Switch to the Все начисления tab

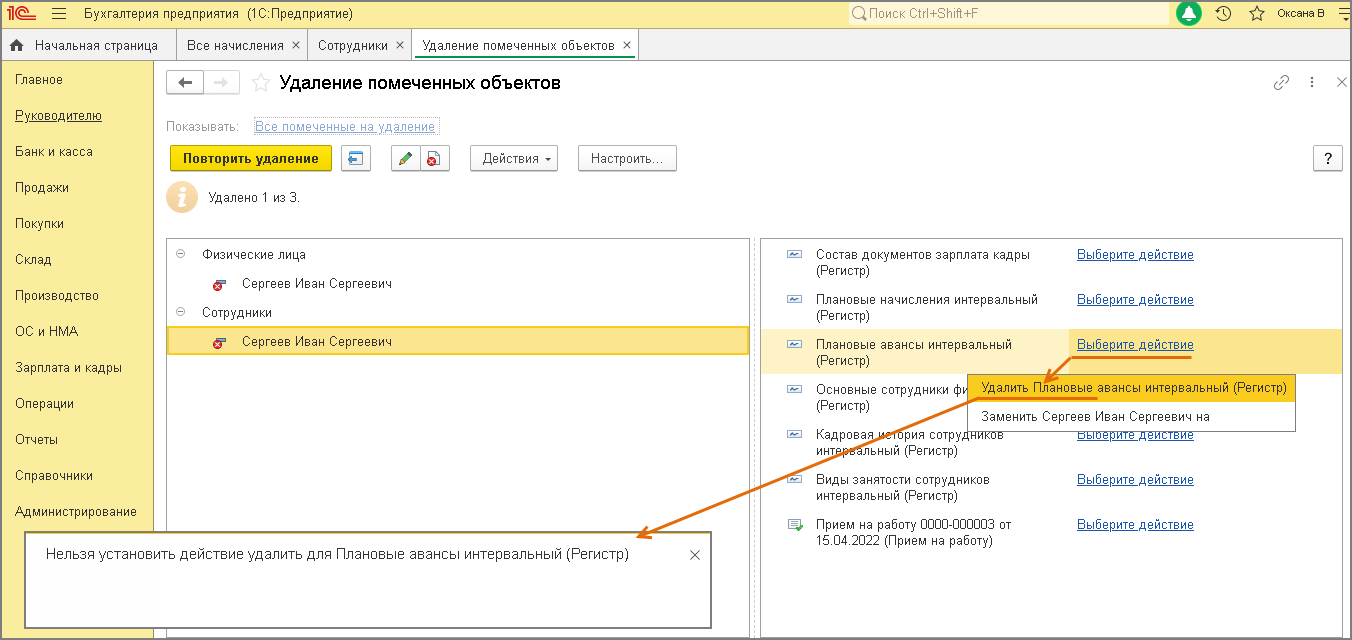(235, 45)
